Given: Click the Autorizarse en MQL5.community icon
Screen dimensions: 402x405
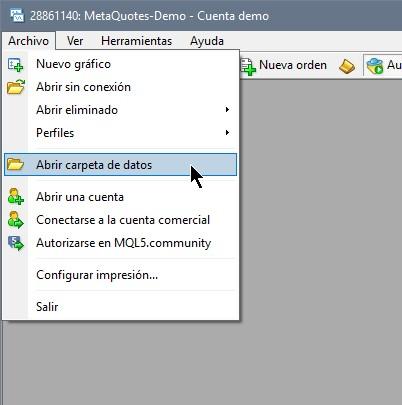Looking at the screenshot, I should tap(16, 242).
